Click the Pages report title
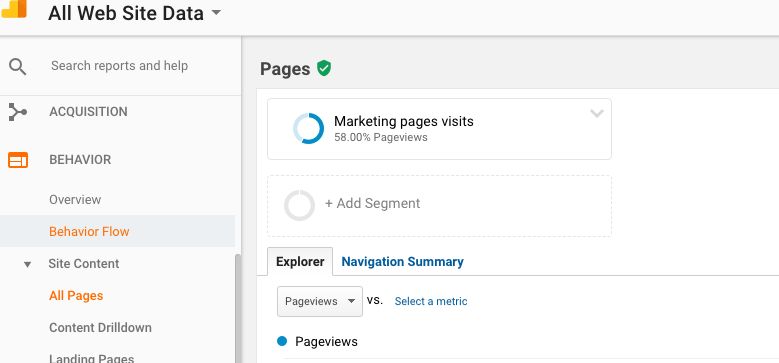Screen dimensions: 779x363 [285, 69]
